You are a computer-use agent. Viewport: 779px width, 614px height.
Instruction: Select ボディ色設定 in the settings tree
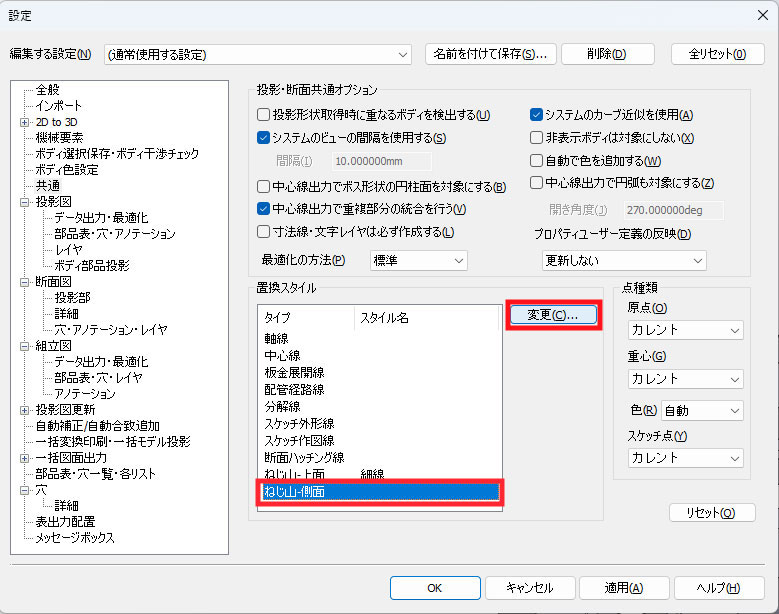(x=67, y=170)
